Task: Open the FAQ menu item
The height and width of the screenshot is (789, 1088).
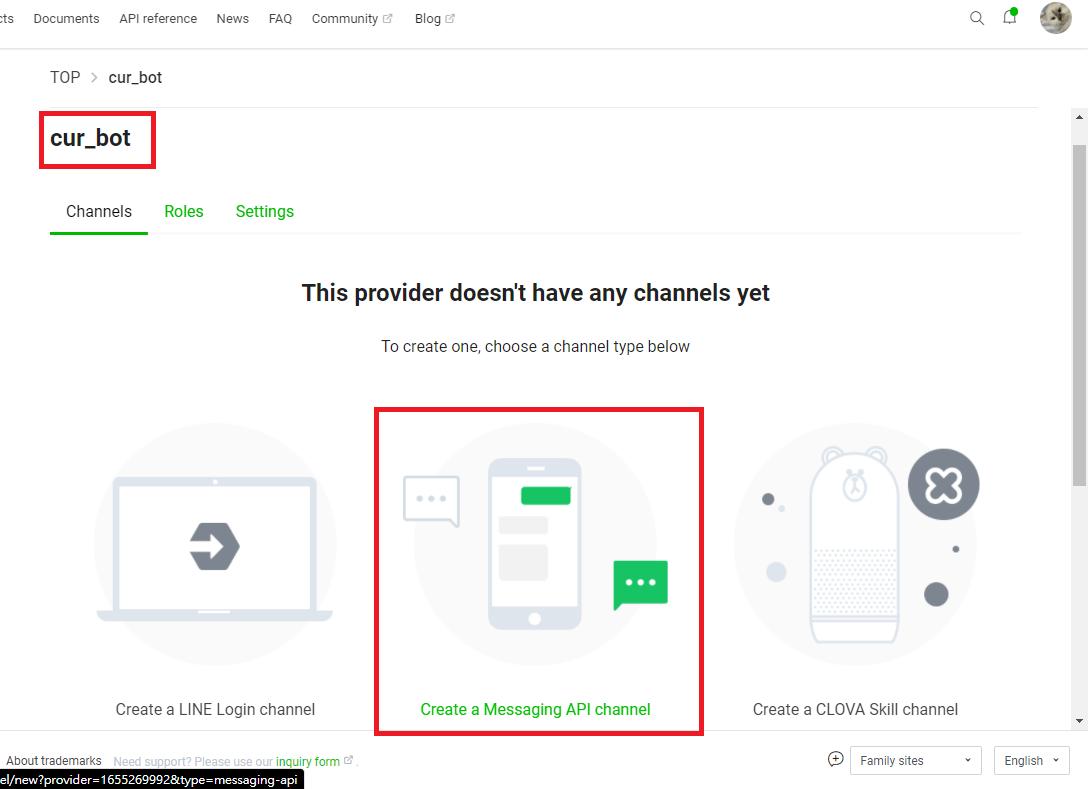Action: (x=280, y=19)
